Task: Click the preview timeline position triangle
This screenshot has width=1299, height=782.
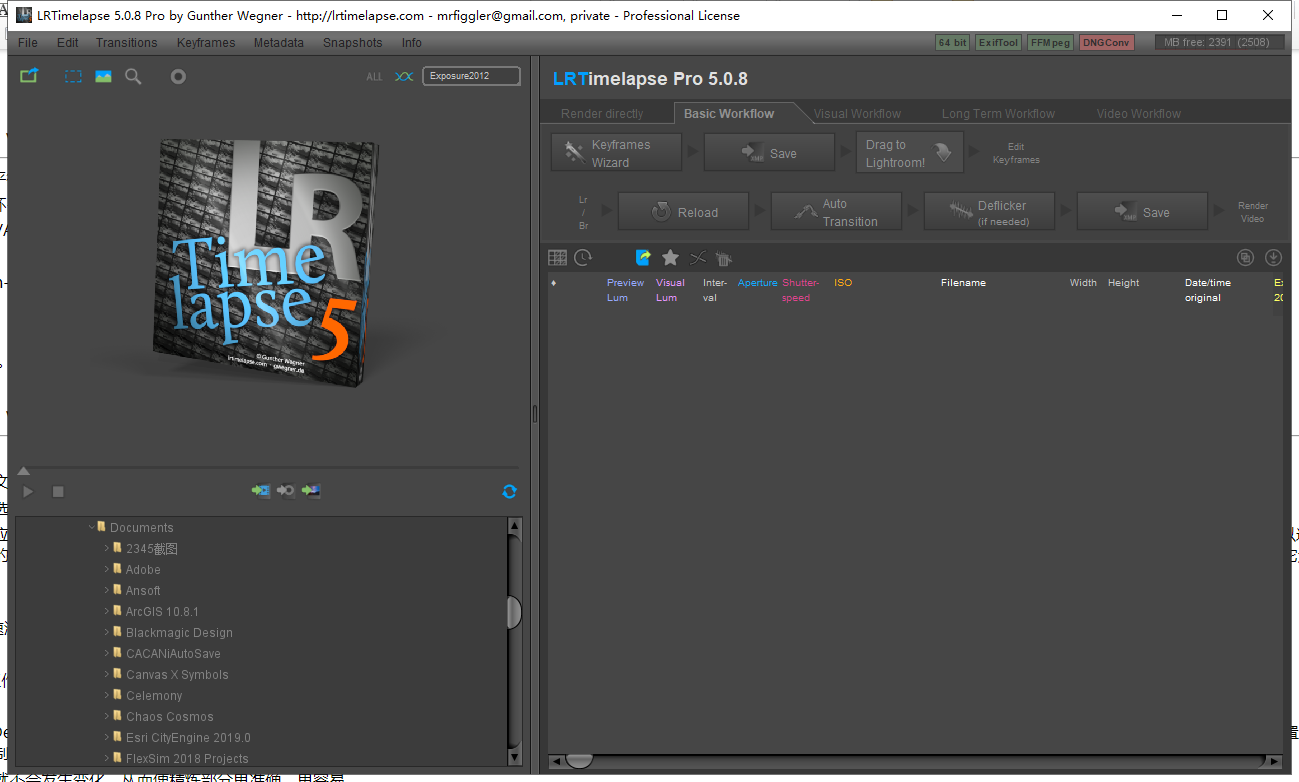Action: [x=24, y=471]
